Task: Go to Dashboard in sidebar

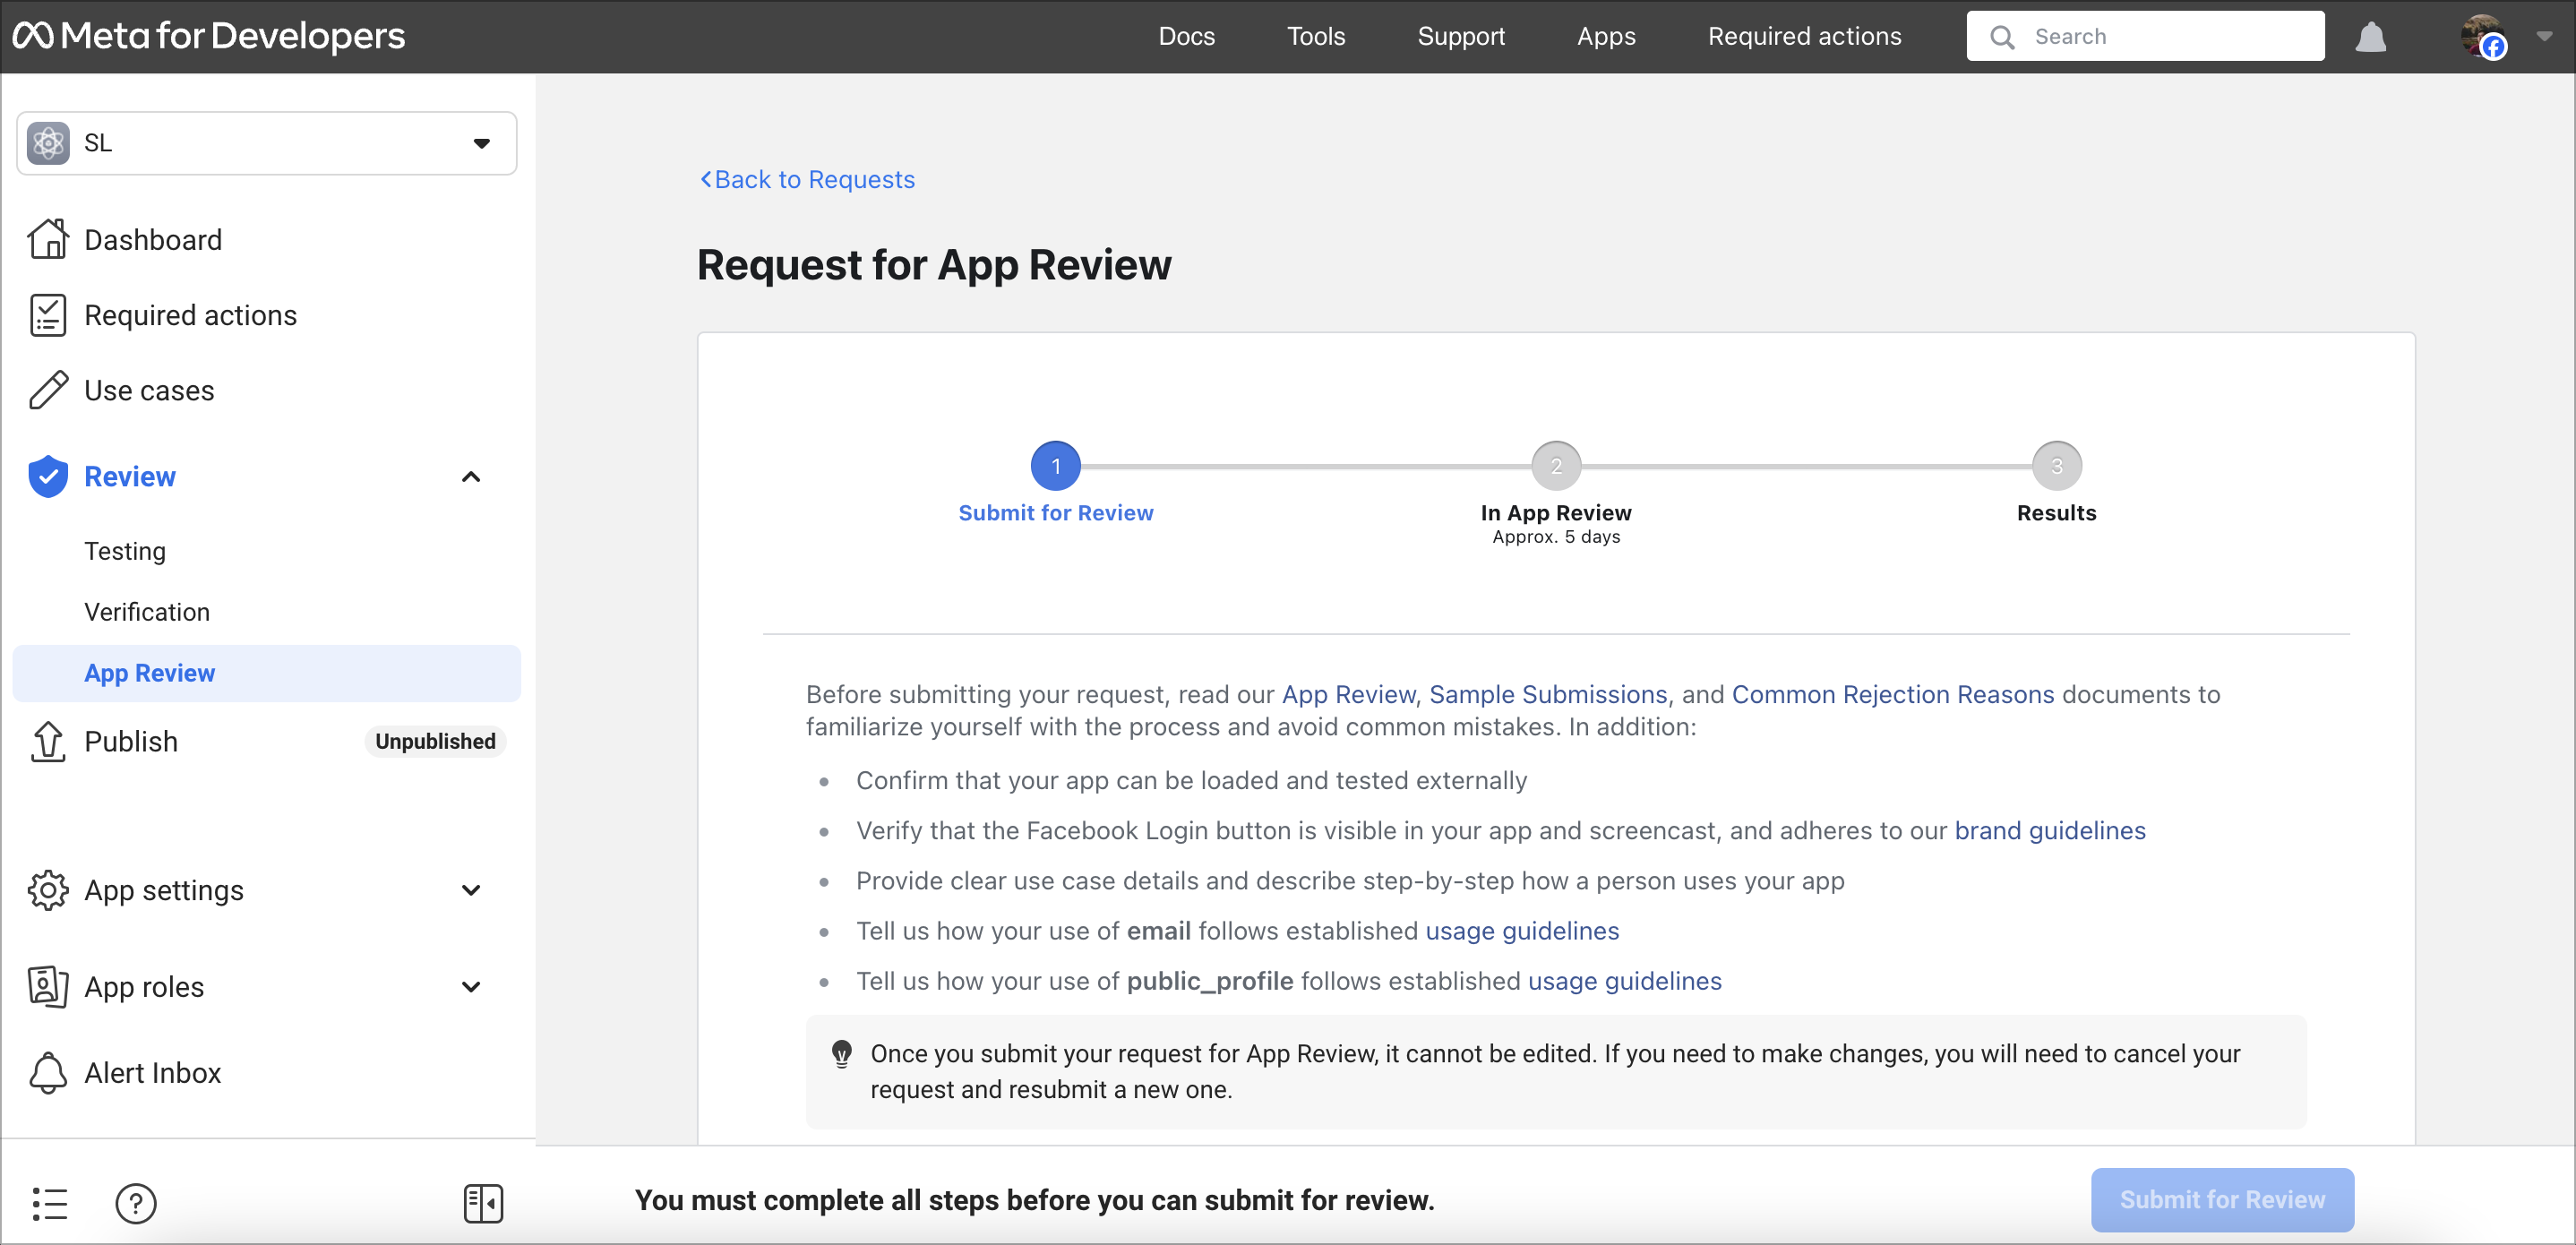Action: coord(153,240)
